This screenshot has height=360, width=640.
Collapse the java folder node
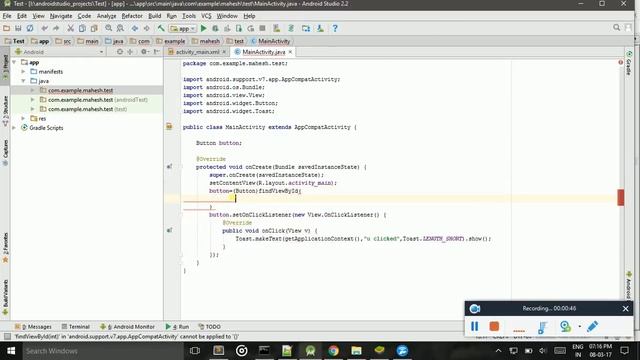pos(23,81)
